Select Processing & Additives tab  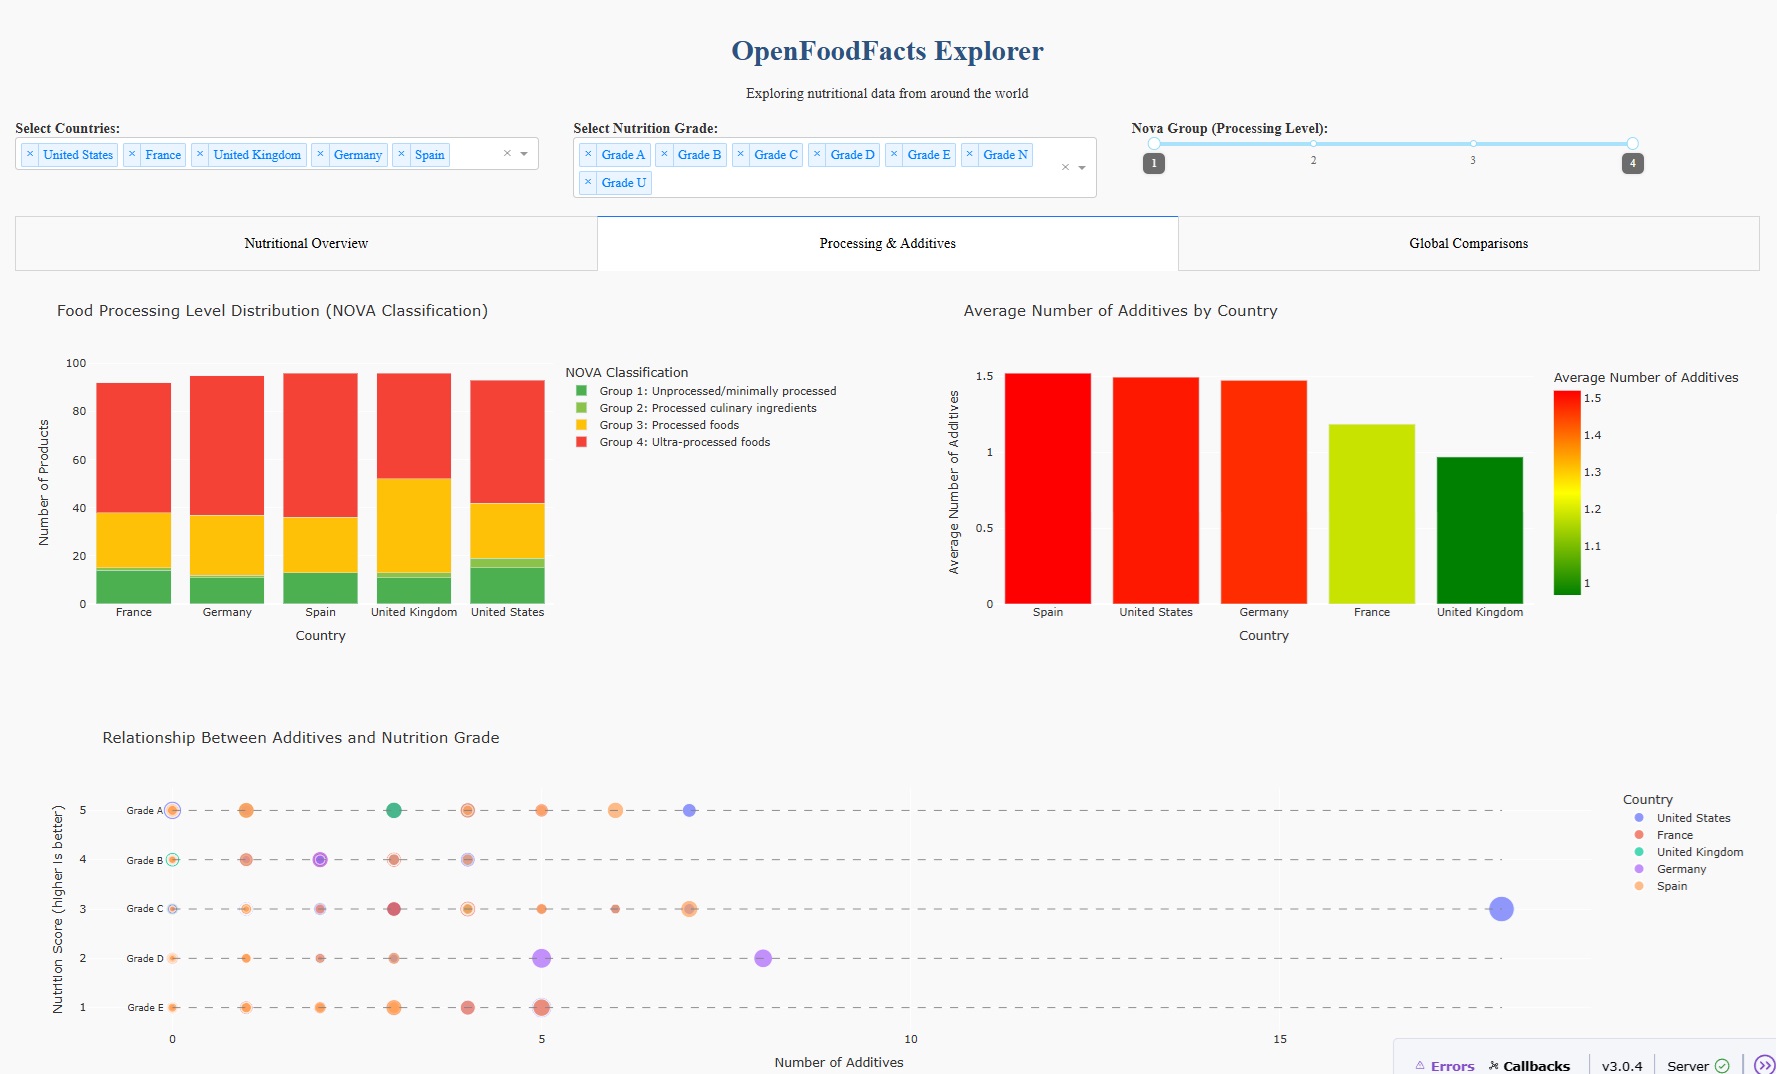[x=888, y=244]
